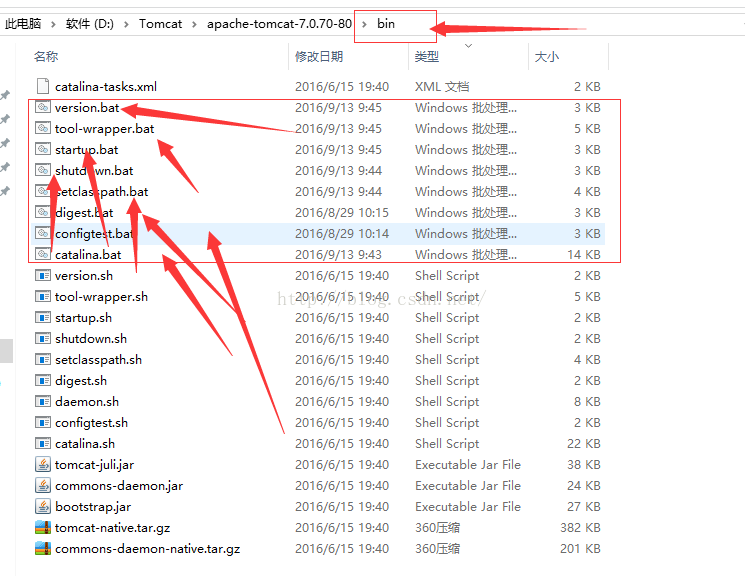
Task: Select the daemon.sh file name
Action: pyautogui.click(x=86, y=402)
